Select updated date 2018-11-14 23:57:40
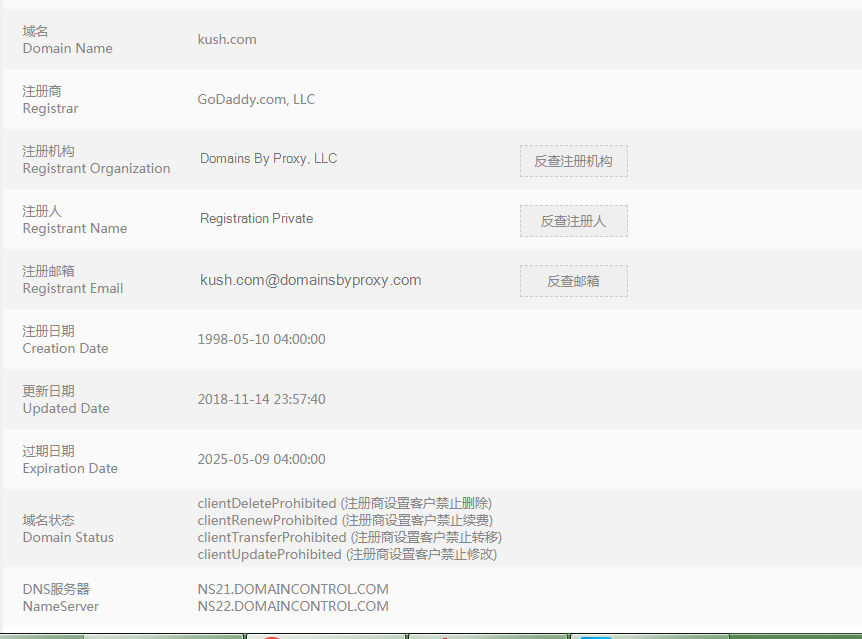 click(262, 399)
